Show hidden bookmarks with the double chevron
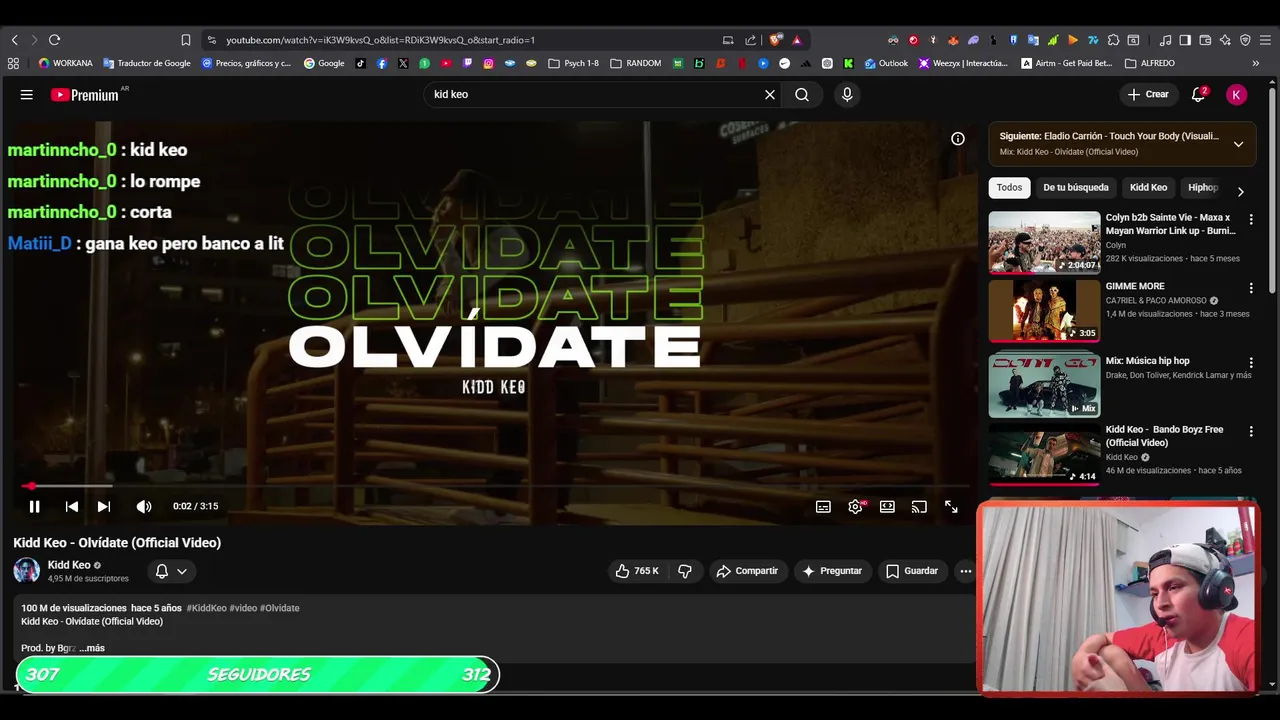Viewport: 1280px width, 720px height. click(x=1256, y=63)
